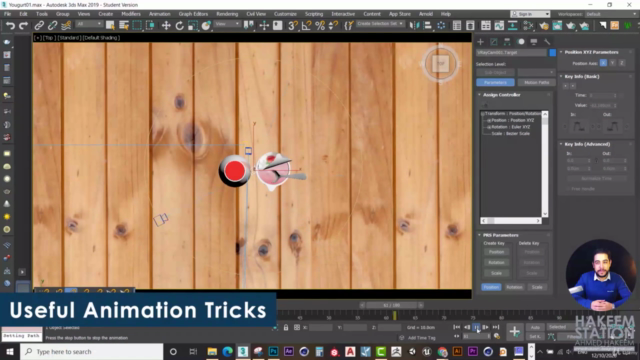Open the Modifiers menu

click(x=131, y=14)
